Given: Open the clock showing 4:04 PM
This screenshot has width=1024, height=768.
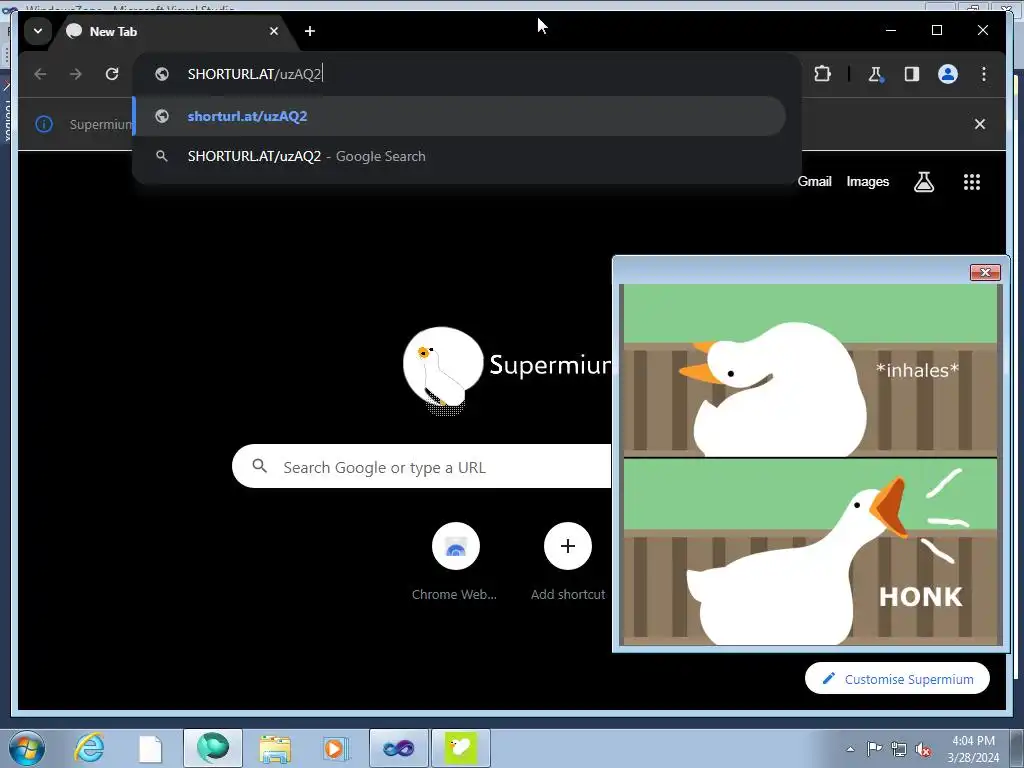Looking at the screenshot, I should 973,748.
